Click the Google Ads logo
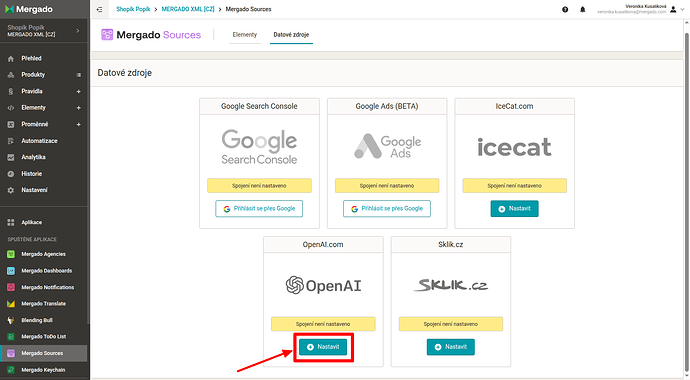 388,146
